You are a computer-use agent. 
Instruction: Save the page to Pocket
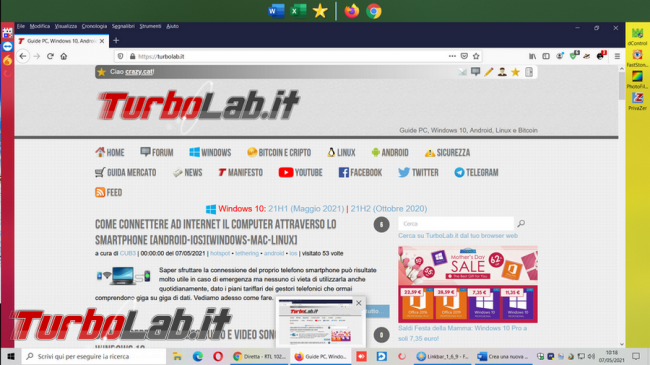[464, 56]
